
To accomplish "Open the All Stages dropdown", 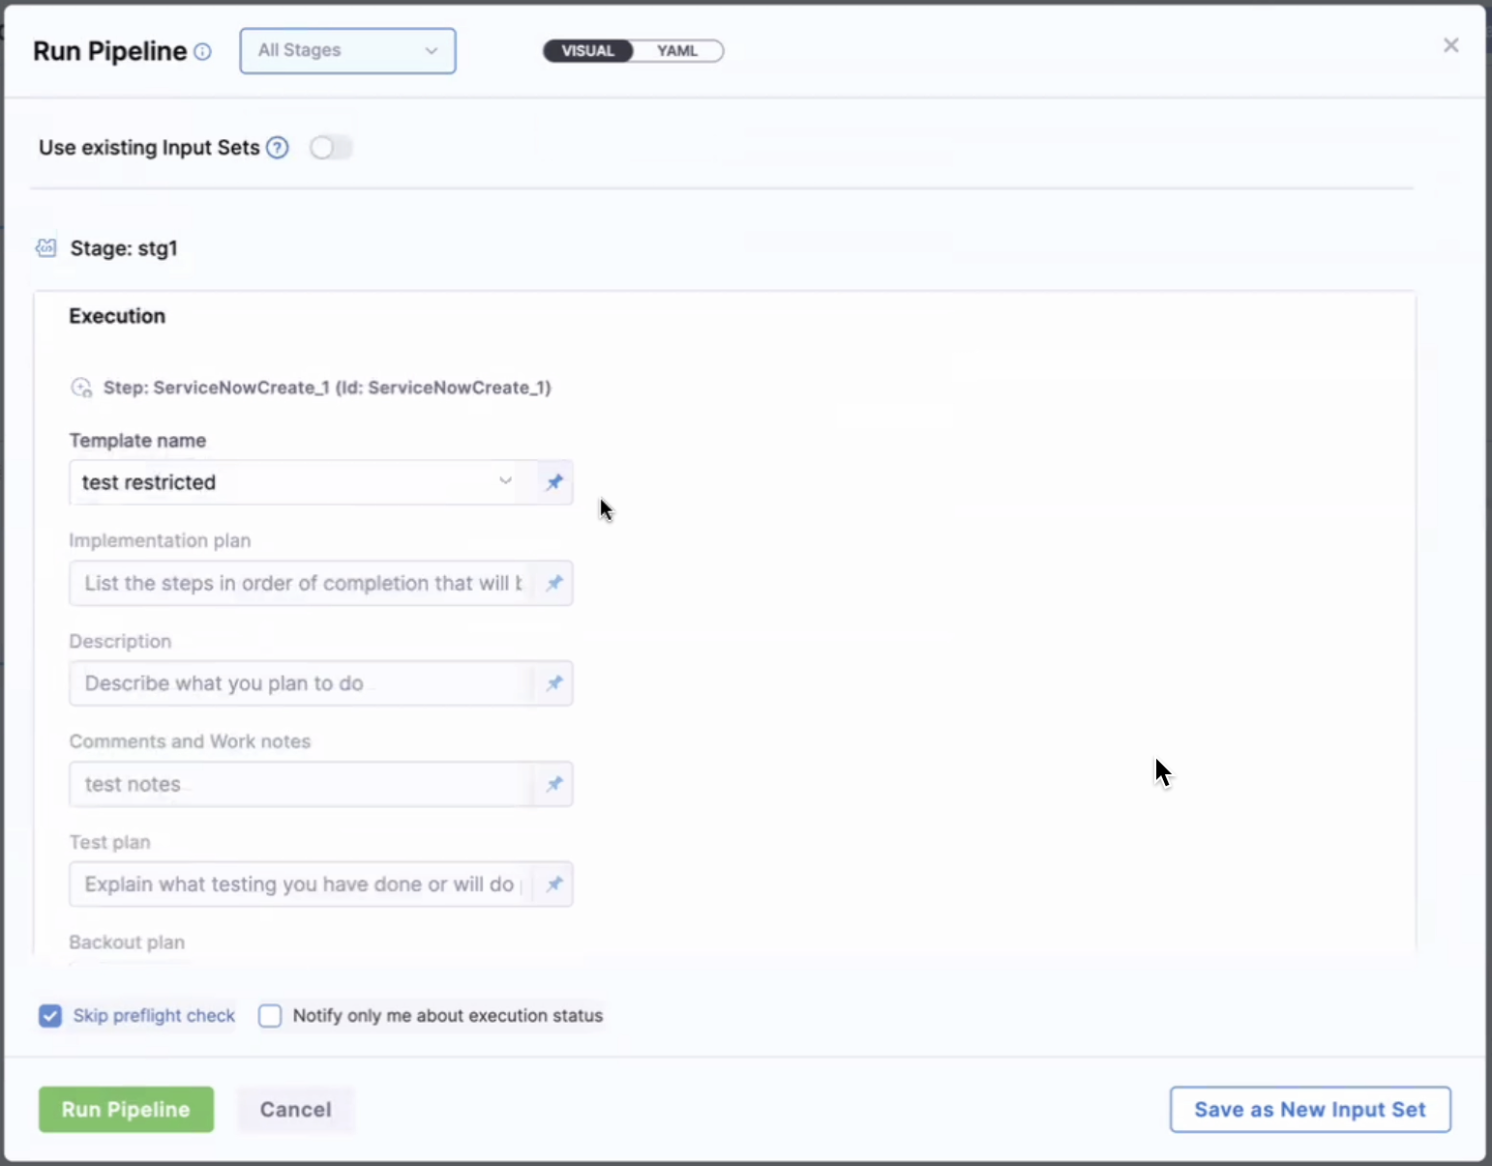I will pyautogui.click(x=347, y=51).
